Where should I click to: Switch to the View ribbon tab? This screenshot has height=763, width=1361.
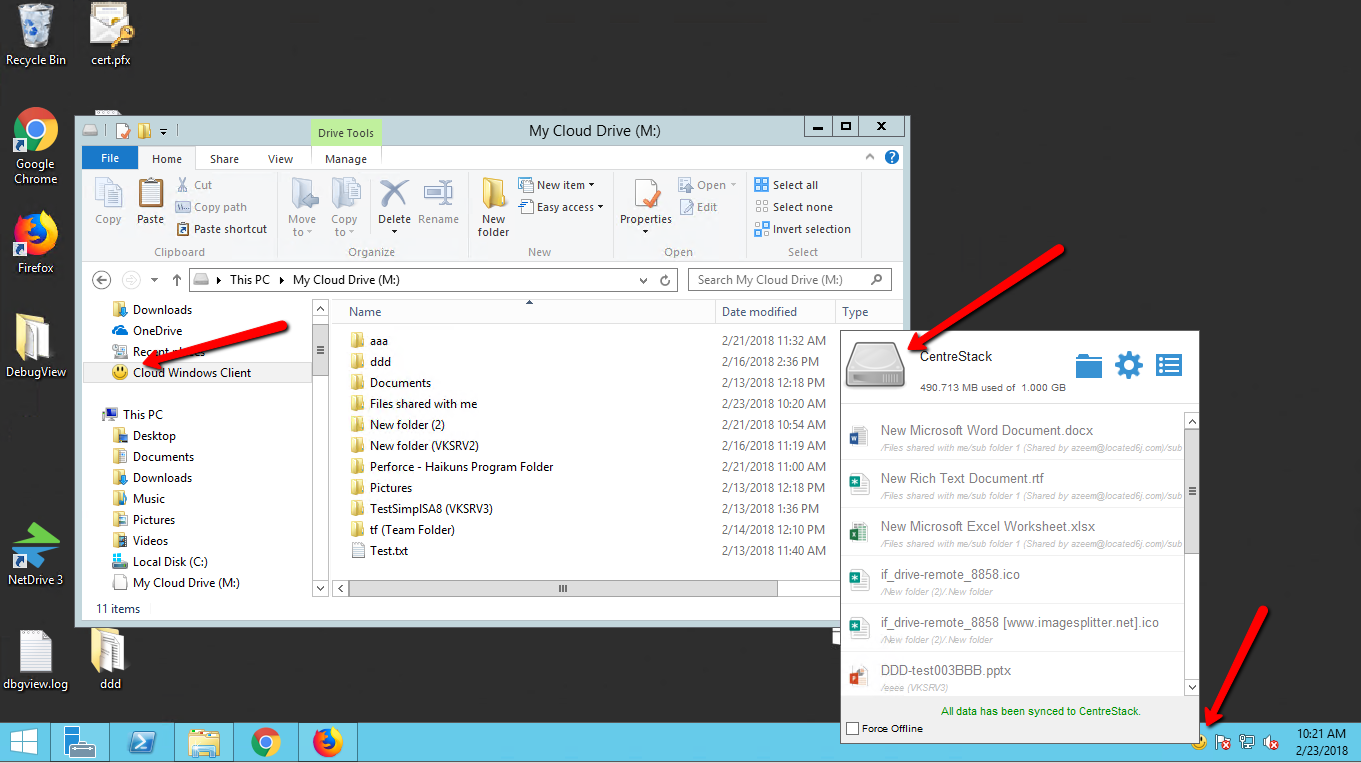tap(280, 159)
